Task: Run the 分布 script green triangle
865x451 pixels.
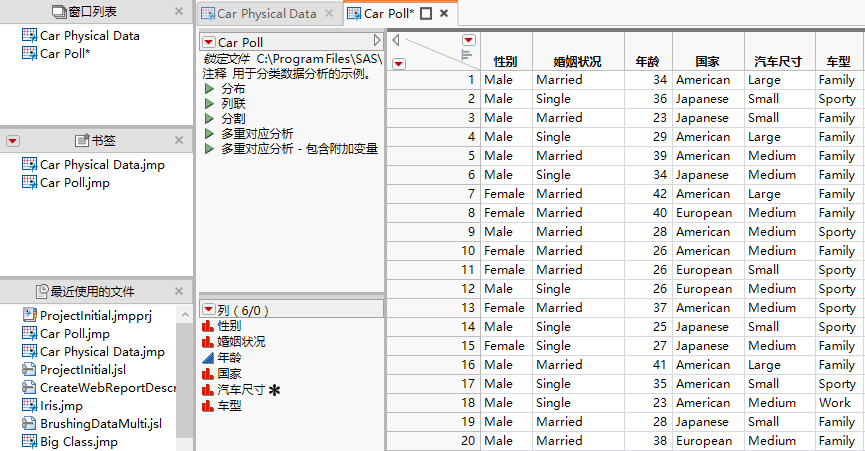Action: tap(209, 89)
